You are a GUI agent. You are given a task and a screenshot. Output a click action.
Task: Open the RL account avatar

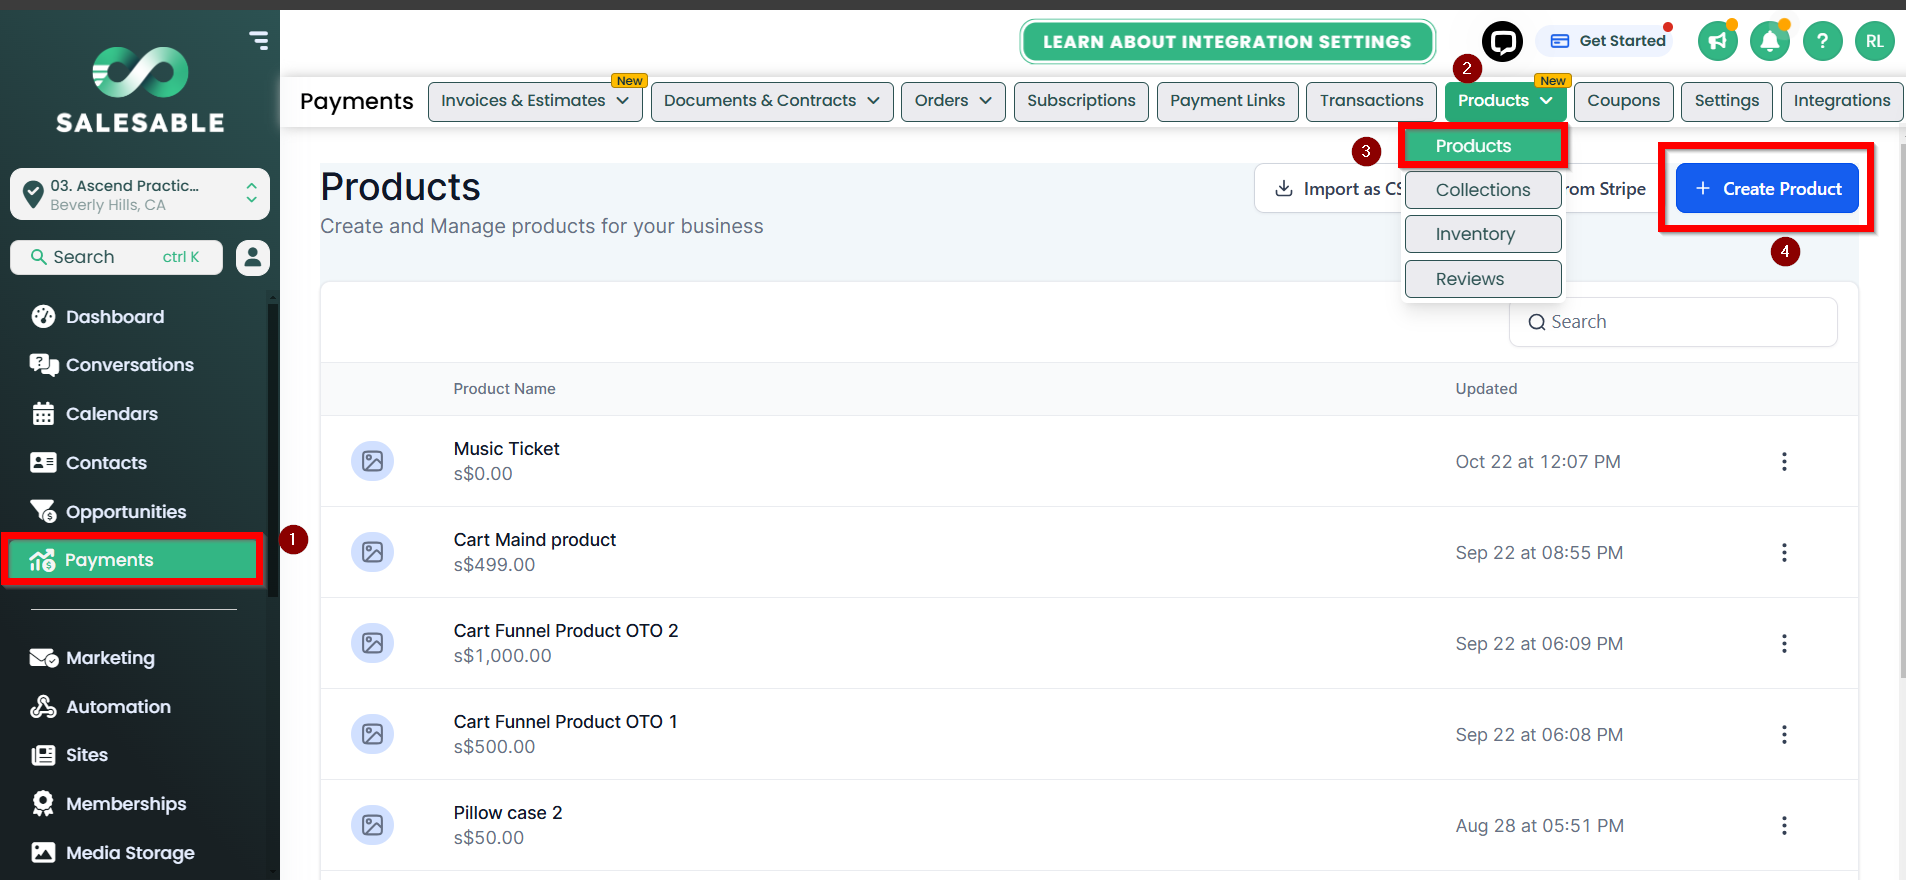[1875, 41]
